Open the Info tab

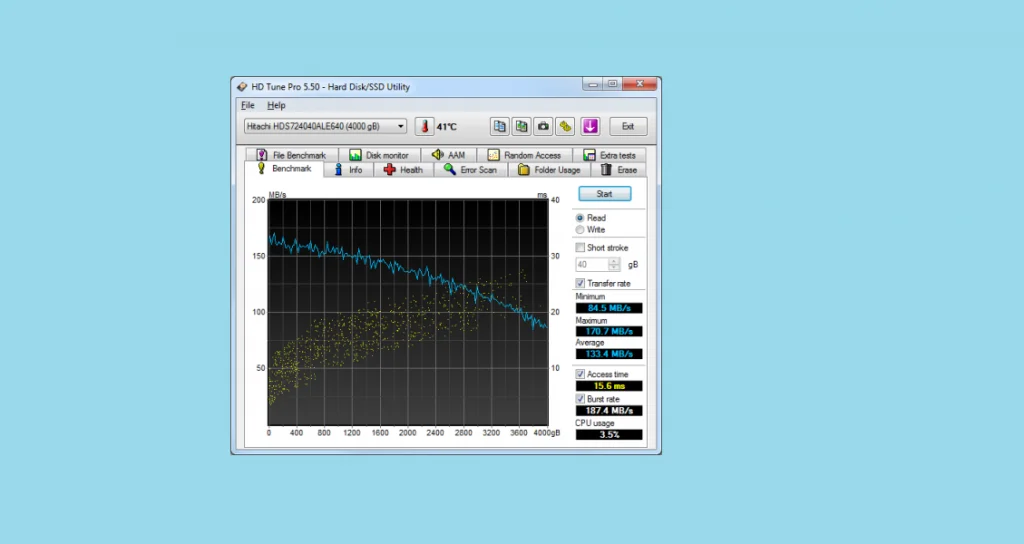(x=349, y=170)
